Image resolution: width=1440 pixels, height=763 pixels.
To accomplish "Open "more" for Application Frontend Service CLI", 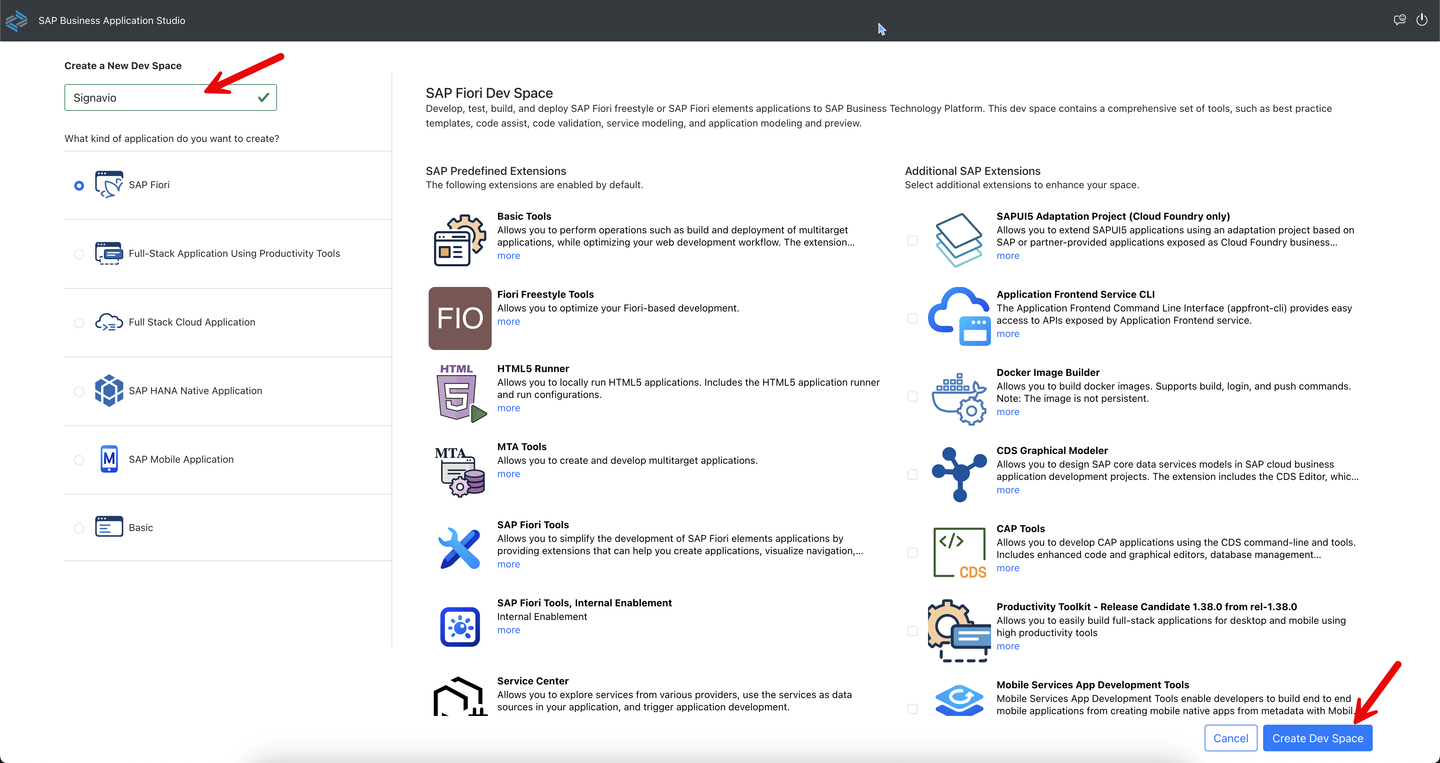I will (x=1008, y=334).
